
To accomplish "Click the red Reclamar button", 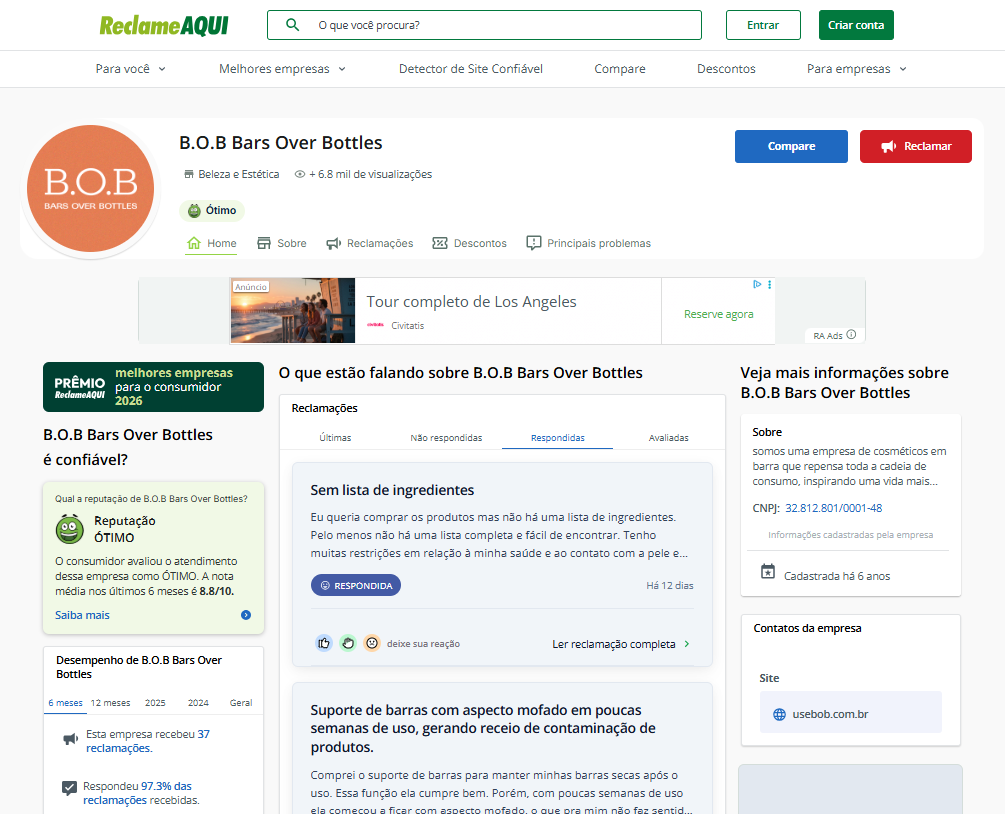I will (x=915, y=146).
